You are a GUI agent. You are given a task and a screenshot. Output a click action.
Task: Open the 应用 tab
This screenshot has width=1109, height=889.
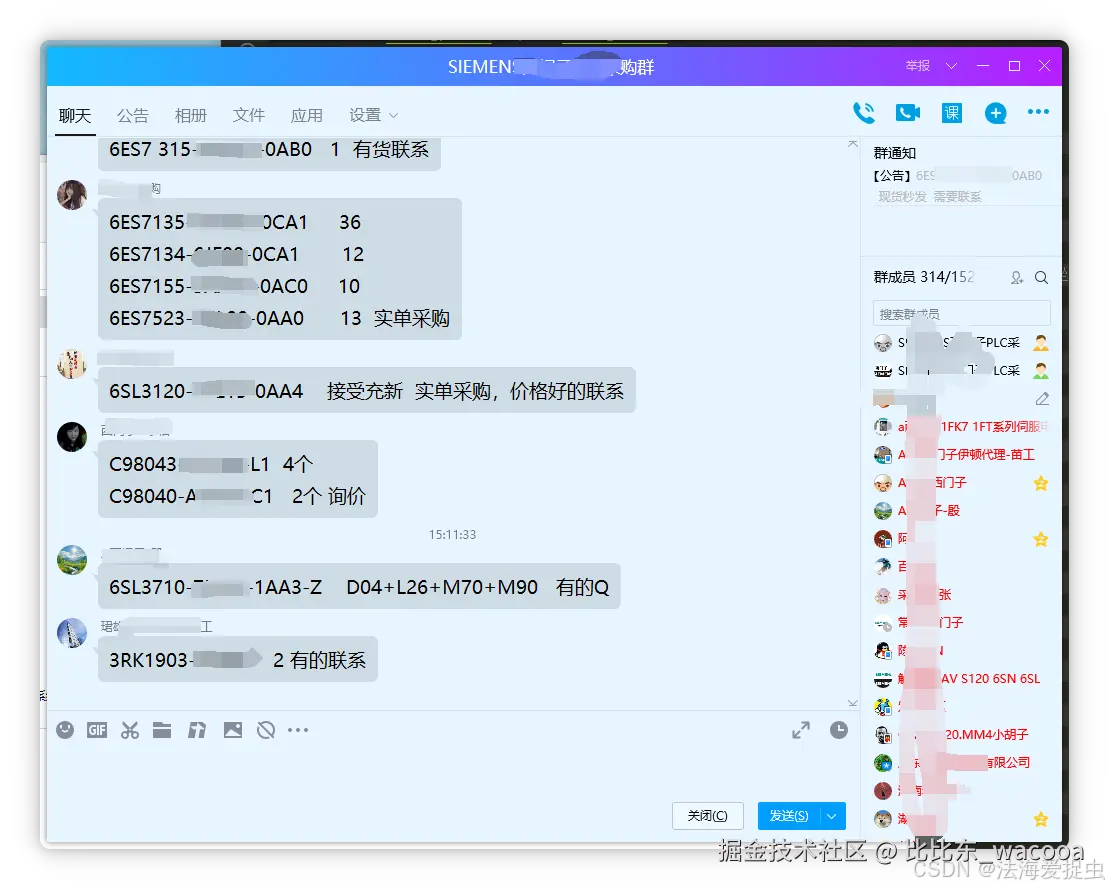point(307,115)
